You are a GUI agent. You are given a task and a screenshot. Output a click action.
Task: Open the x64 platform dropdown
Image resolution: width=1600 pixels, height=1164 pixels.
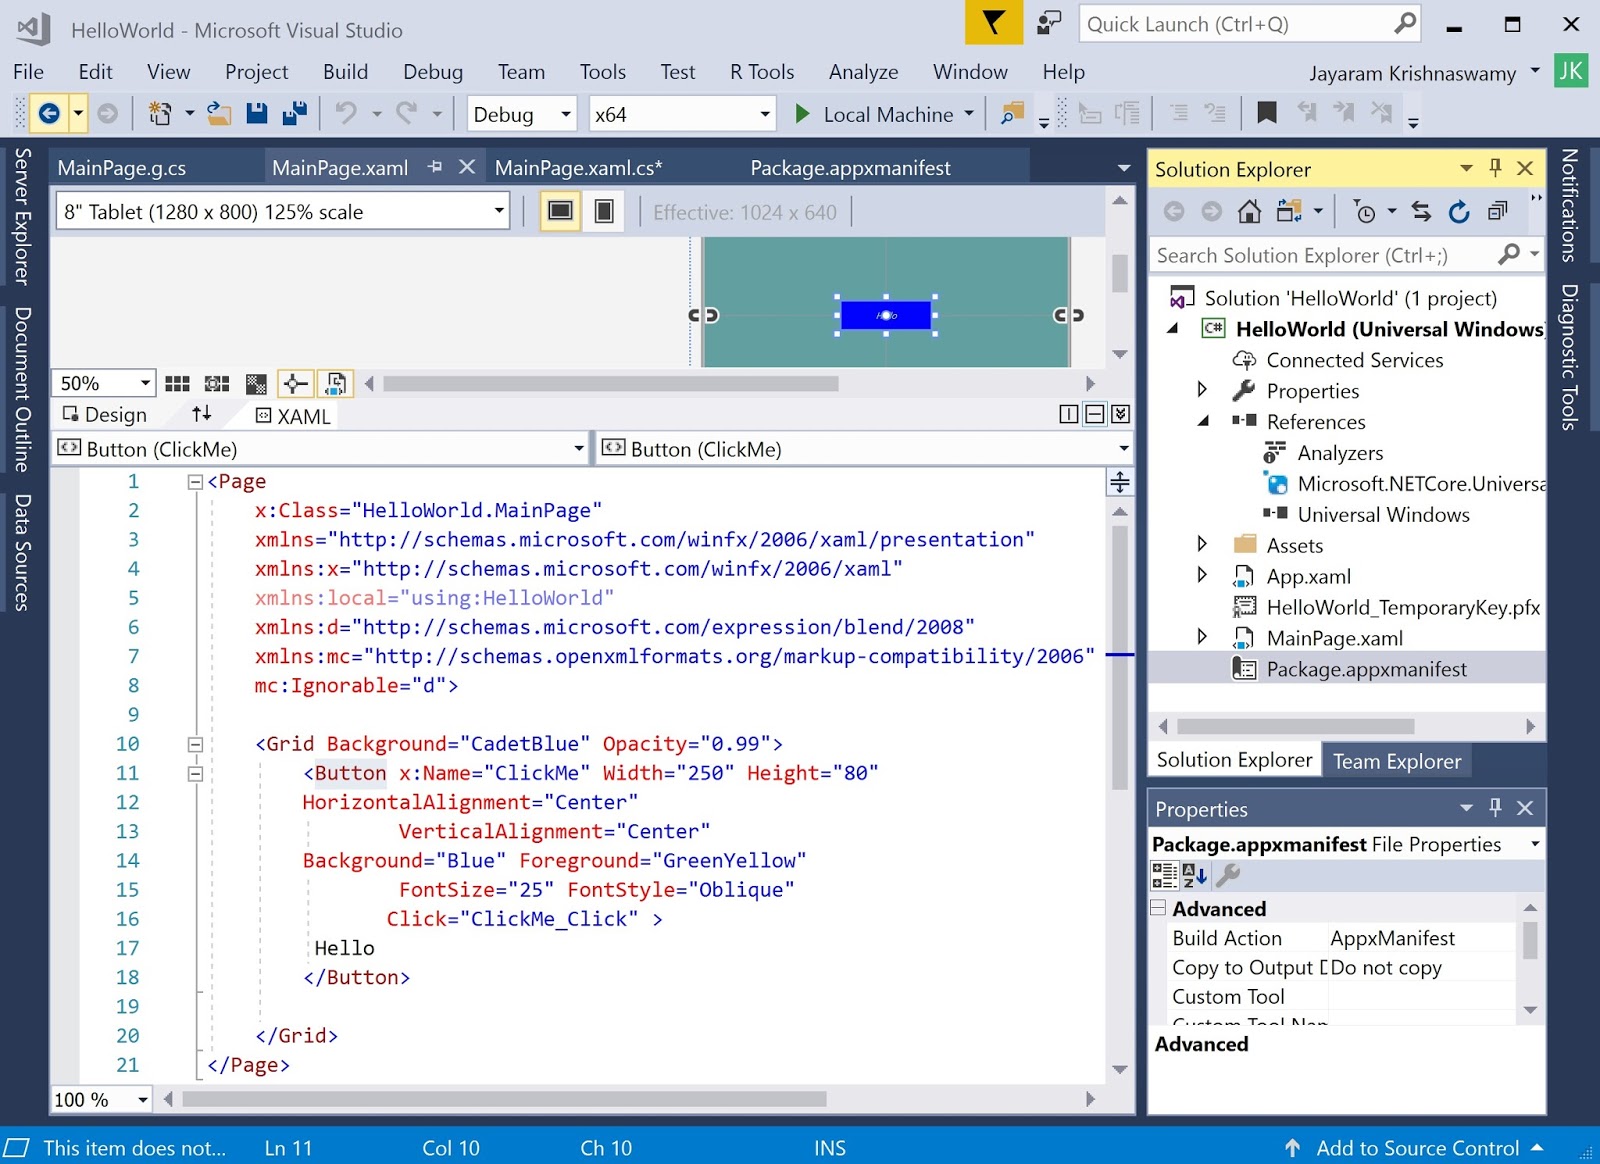point(763,113)
